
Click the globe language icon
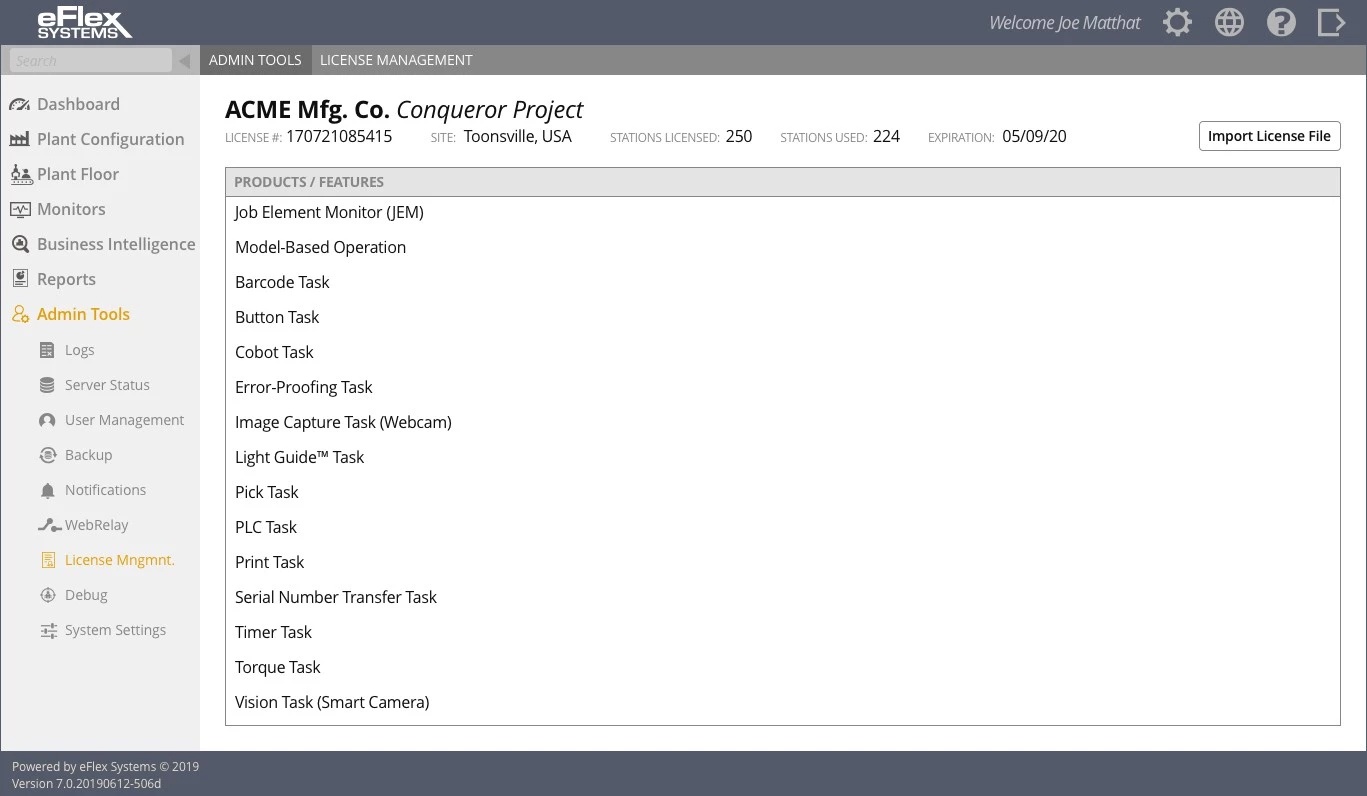pos(1229,22)
